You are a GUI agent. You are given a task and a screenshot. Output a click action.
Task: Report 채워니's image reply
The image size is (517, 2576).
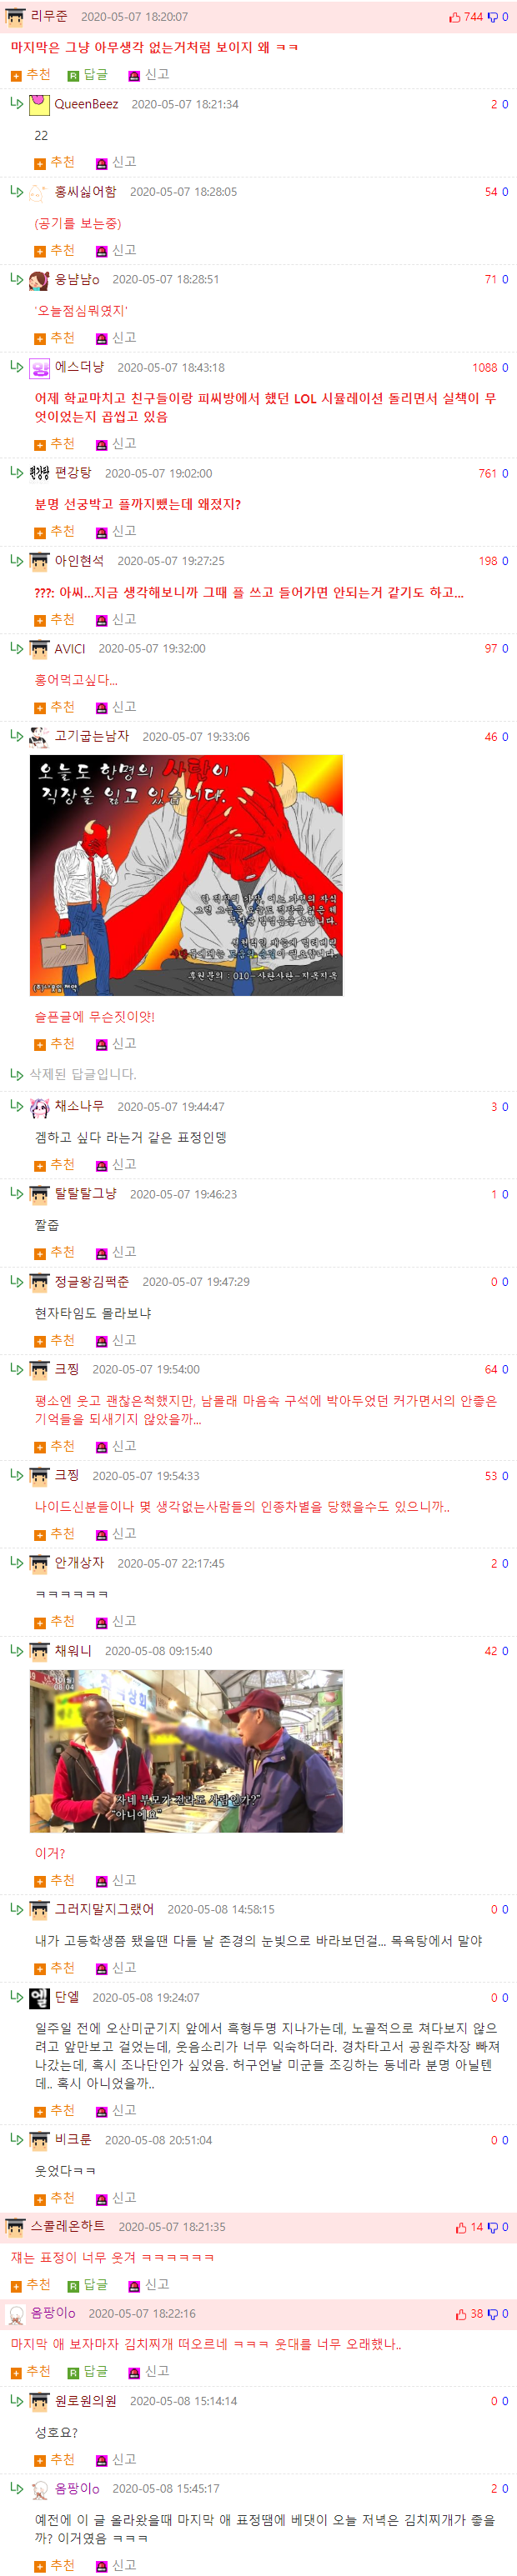point(116,1880)
